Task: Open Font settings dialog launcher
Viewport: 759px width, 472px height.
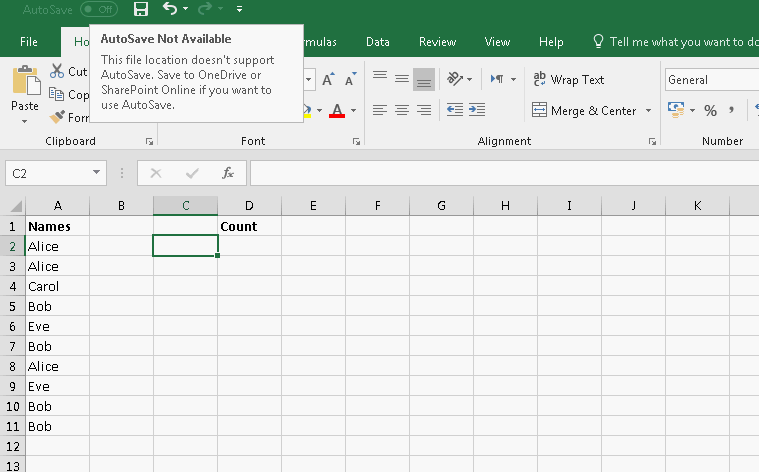Action: [356, 141]
